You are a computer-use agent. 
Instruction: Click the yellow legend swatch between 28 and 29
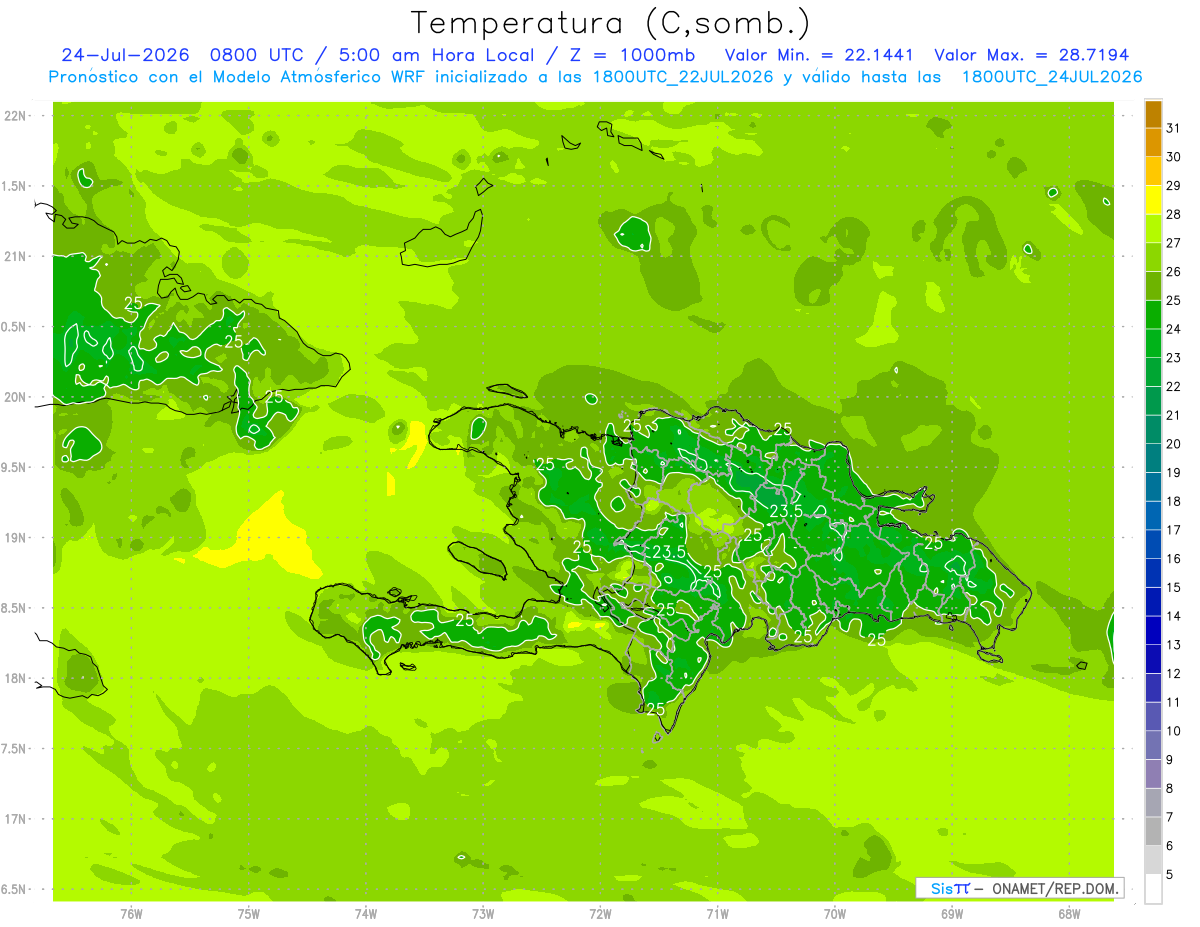(x=1153, y=200)
